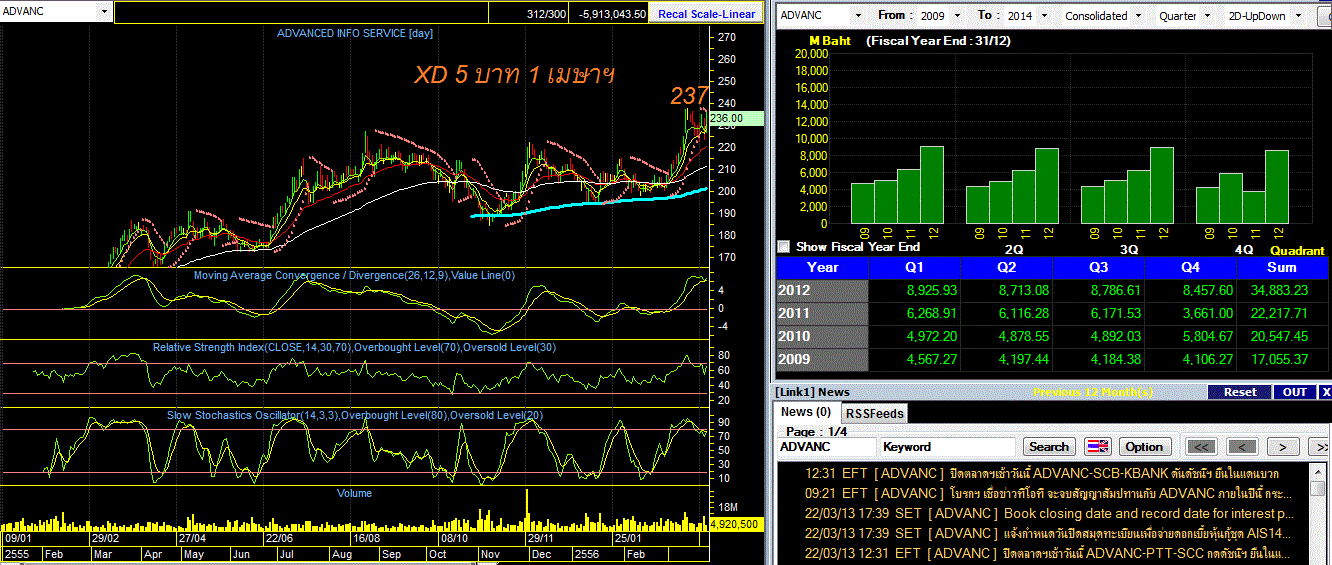Click the 17,055.37 sum cell

1282,359
